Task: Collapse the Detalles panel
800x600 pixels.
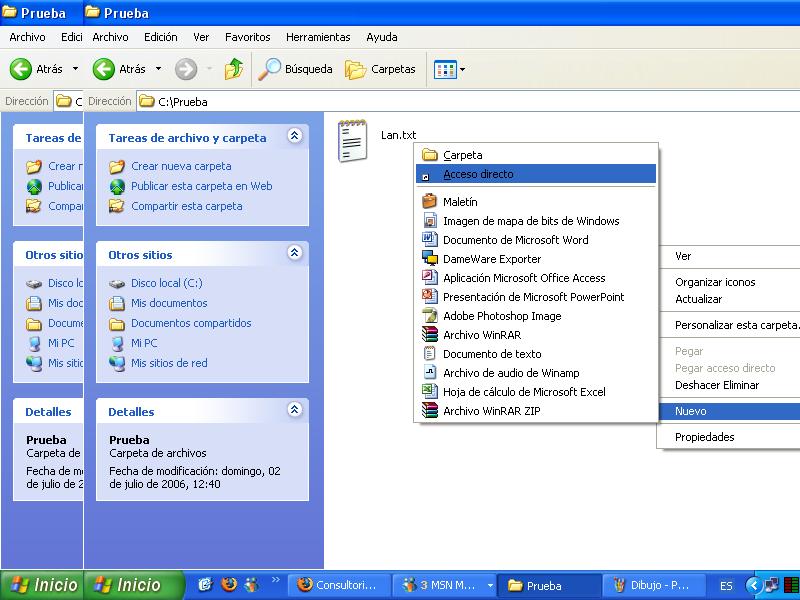Action: pyautogui.click(x=294, y=410)
